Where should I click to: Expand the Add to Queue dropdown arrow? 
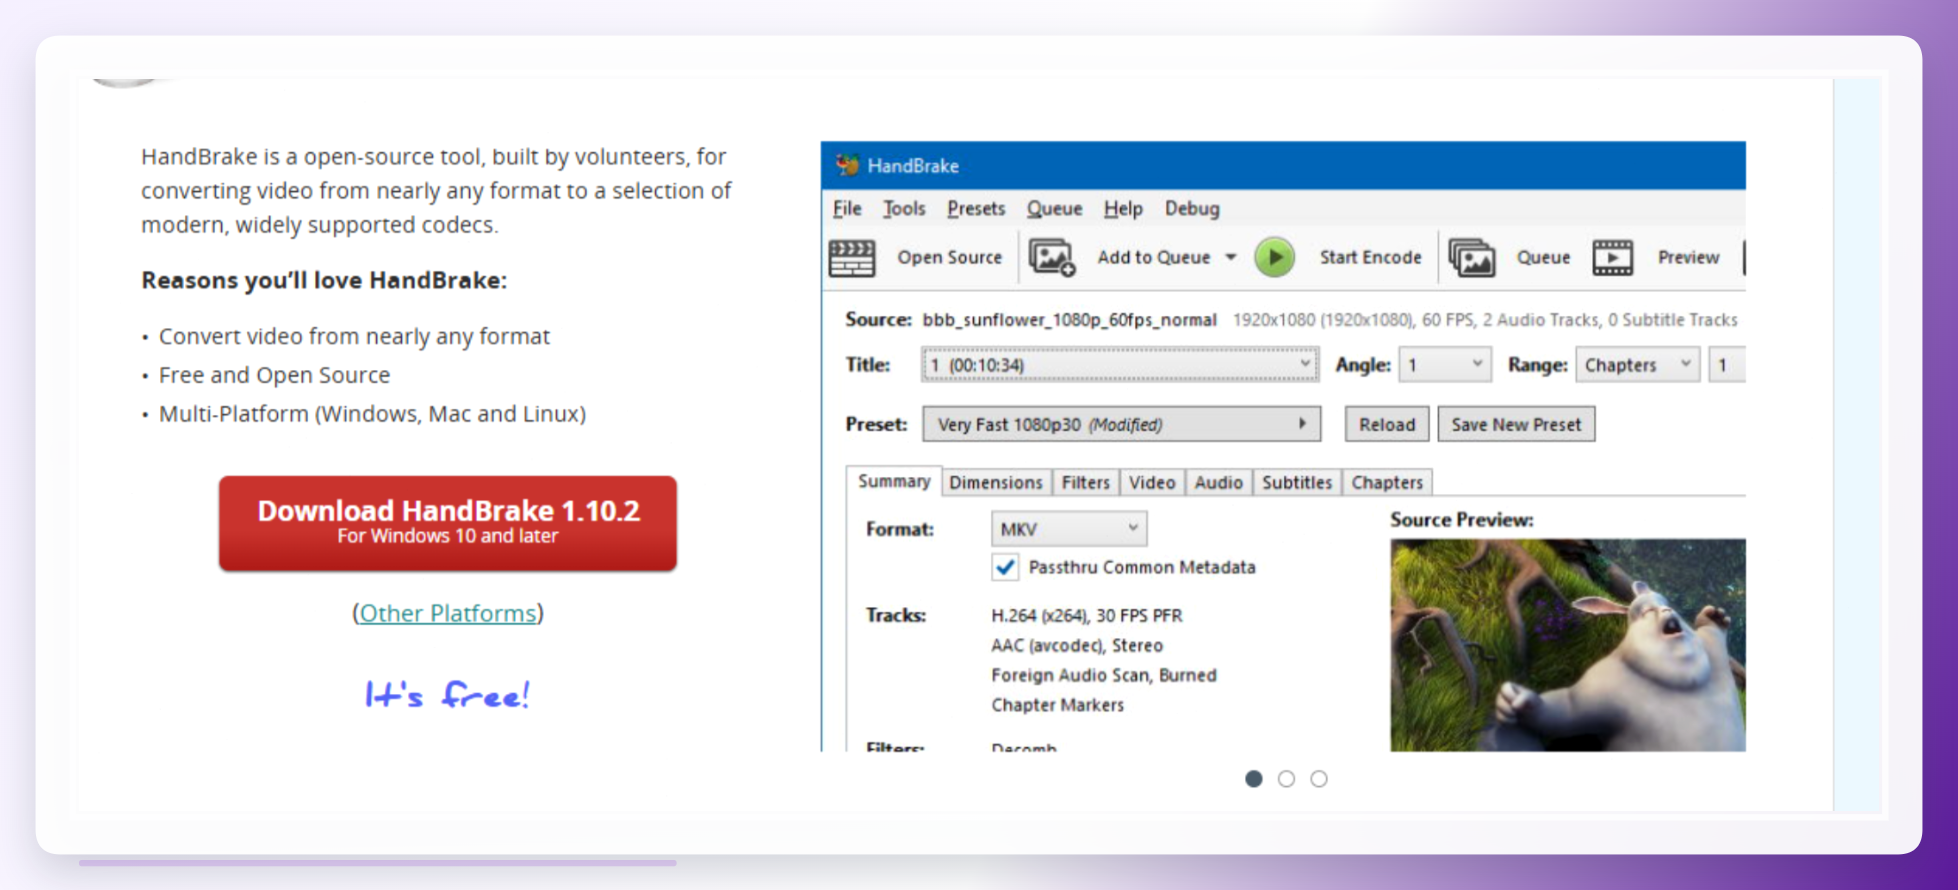[x=1231, y=257]
